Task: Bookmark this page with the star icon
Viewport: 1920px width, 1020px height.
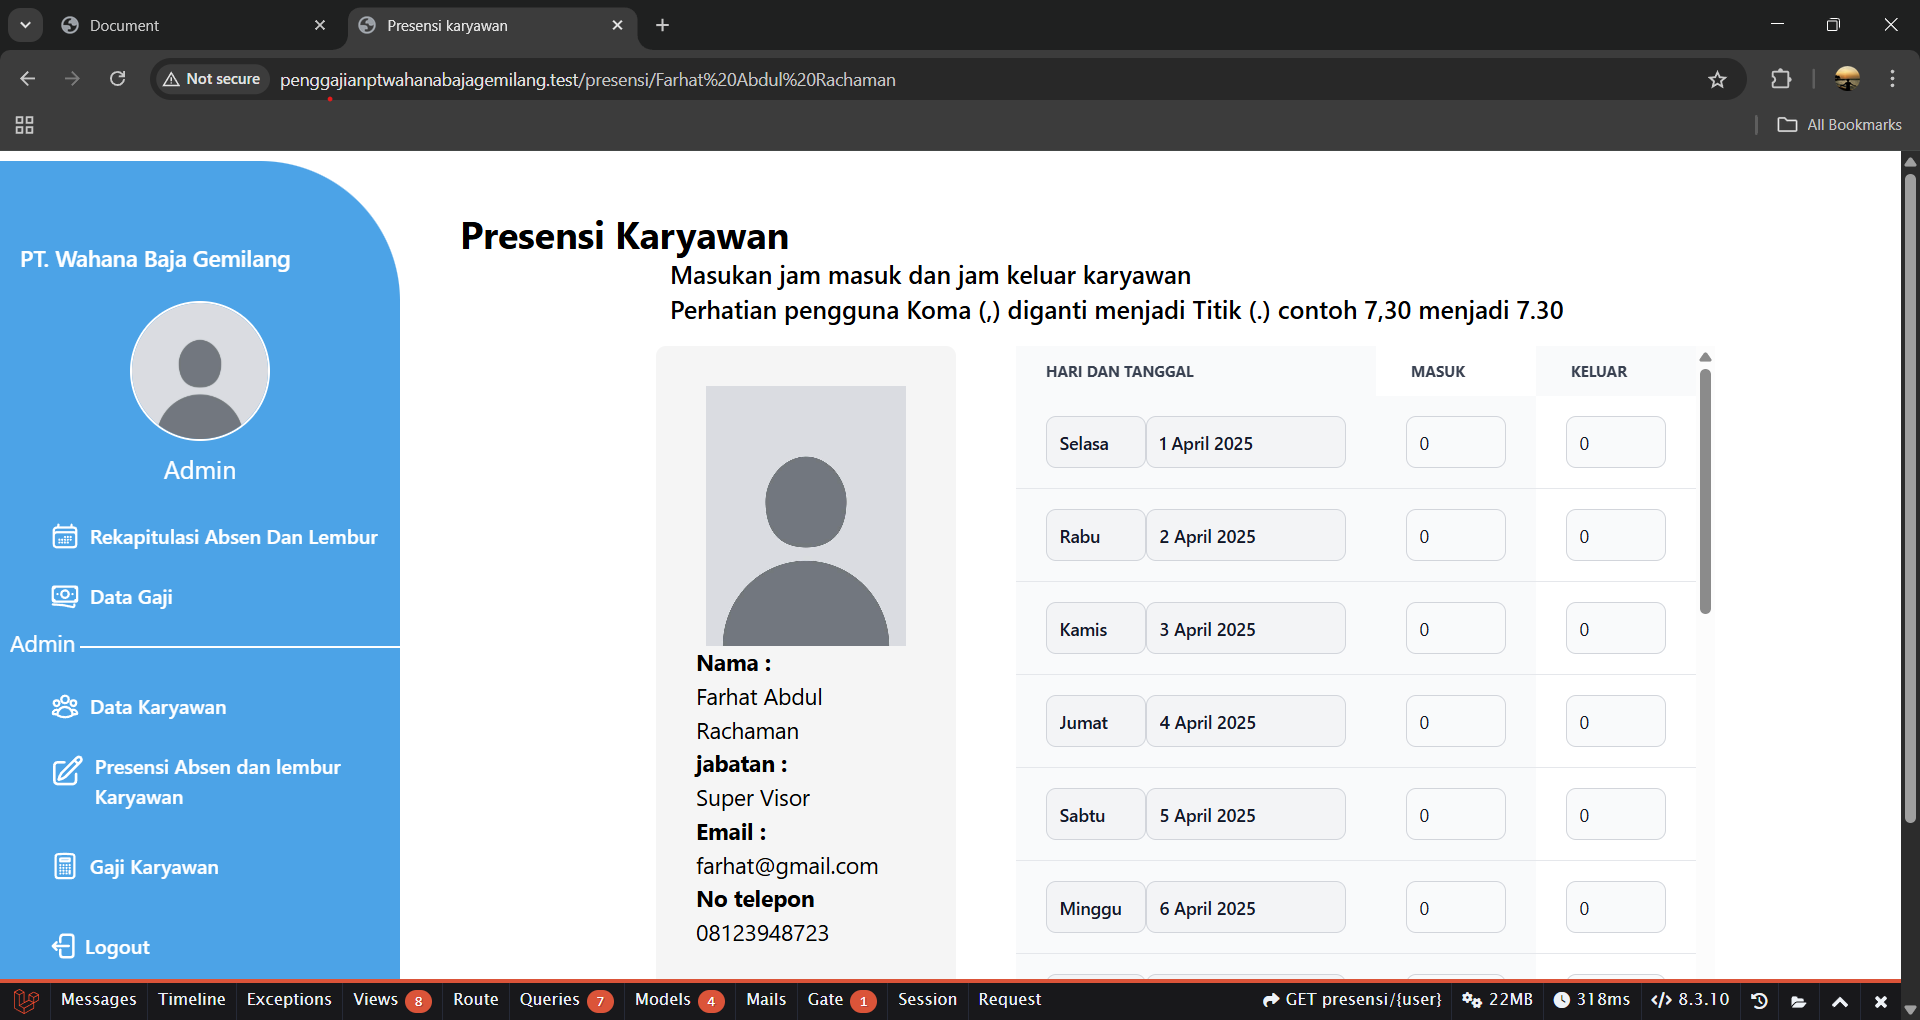Action: click(1717, 79)
